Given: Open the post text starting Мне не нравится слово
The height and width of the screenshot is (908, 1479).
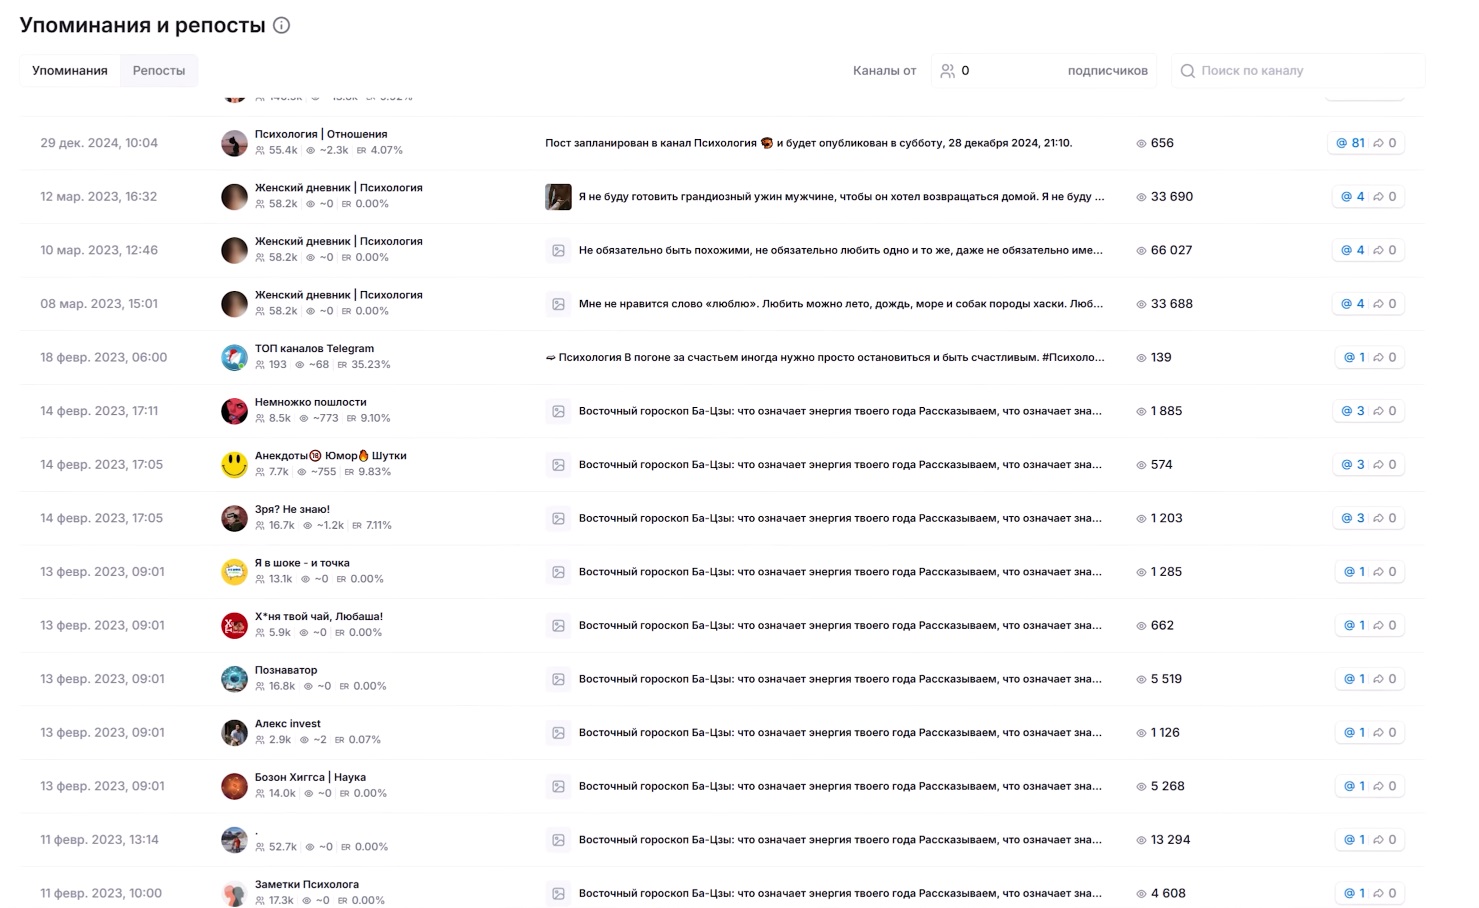Looking at the screenshot, I should point(841,304).
